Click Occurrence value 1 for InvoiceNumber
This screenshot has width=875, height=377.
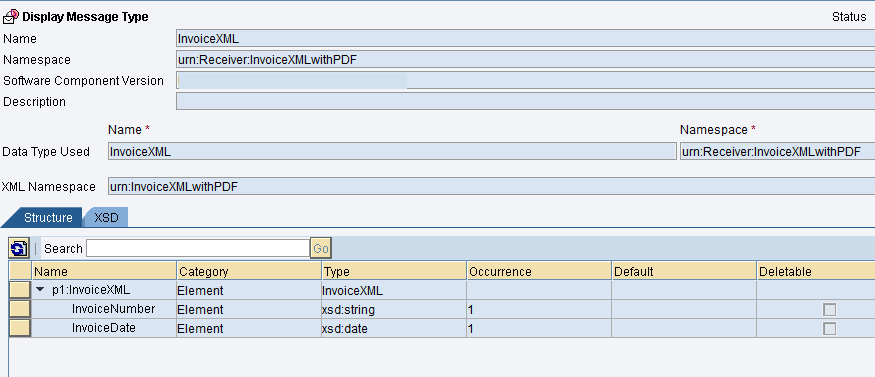pos(539,310)
